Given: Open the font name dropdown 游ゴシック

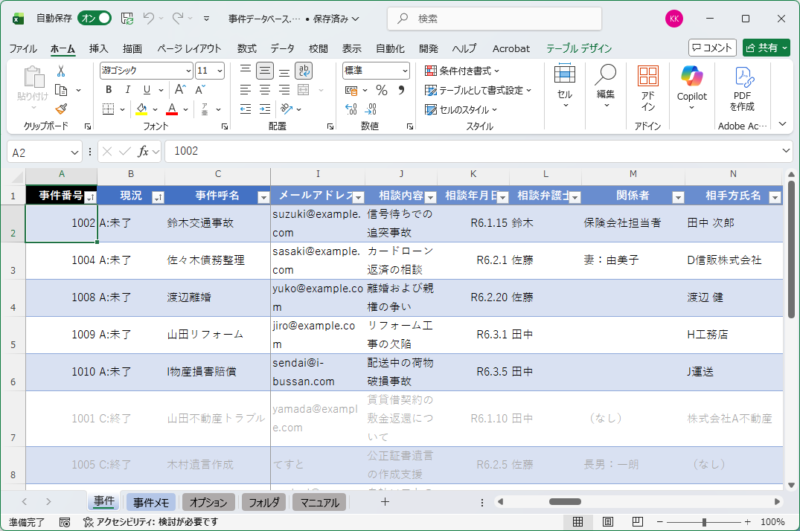Looking at the screenshot, I should click(x=145, y=70).
